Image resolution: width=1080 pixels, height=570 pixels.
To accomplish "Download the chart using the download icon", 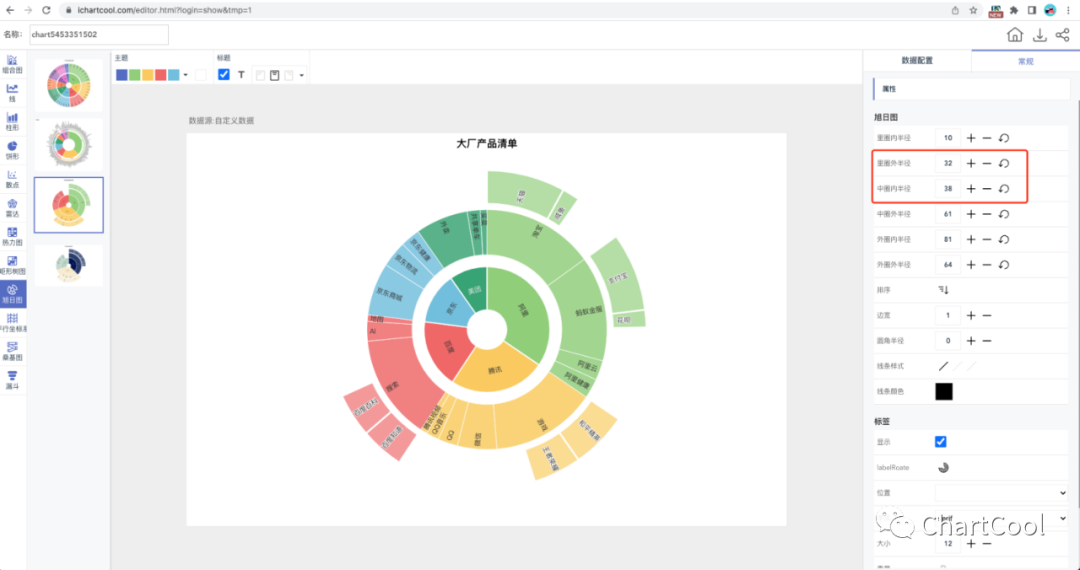I will tap(1039, 35).
